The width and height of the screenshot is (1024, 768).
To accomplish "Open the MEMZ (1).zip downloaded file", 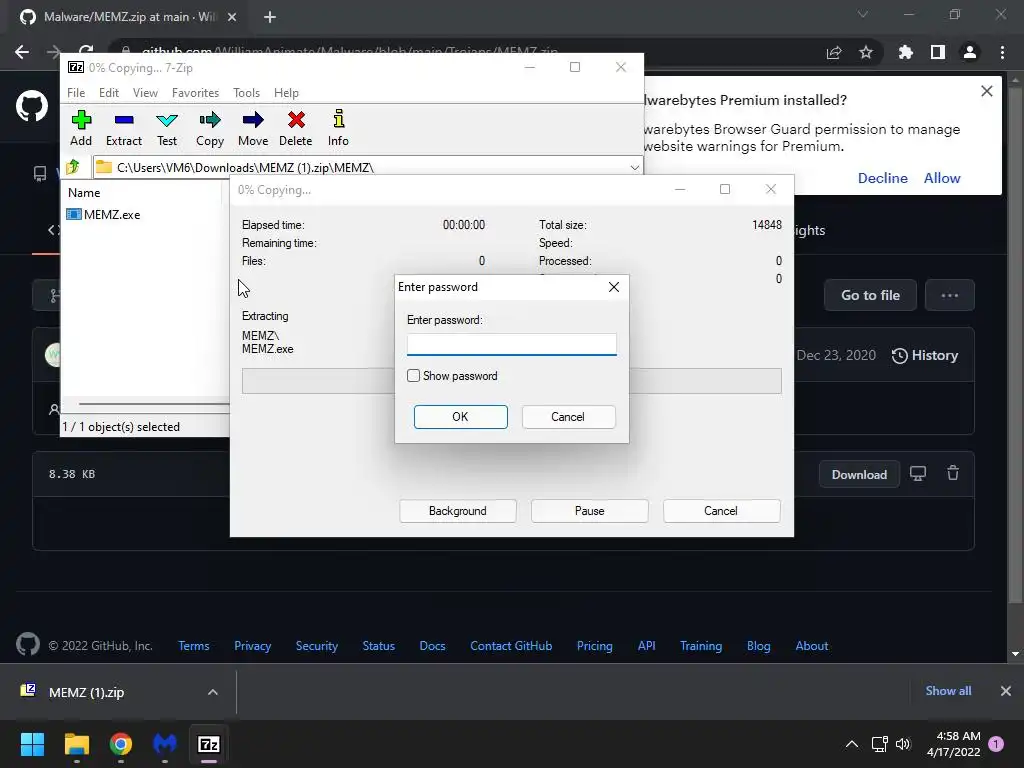I will coord(86,692).
